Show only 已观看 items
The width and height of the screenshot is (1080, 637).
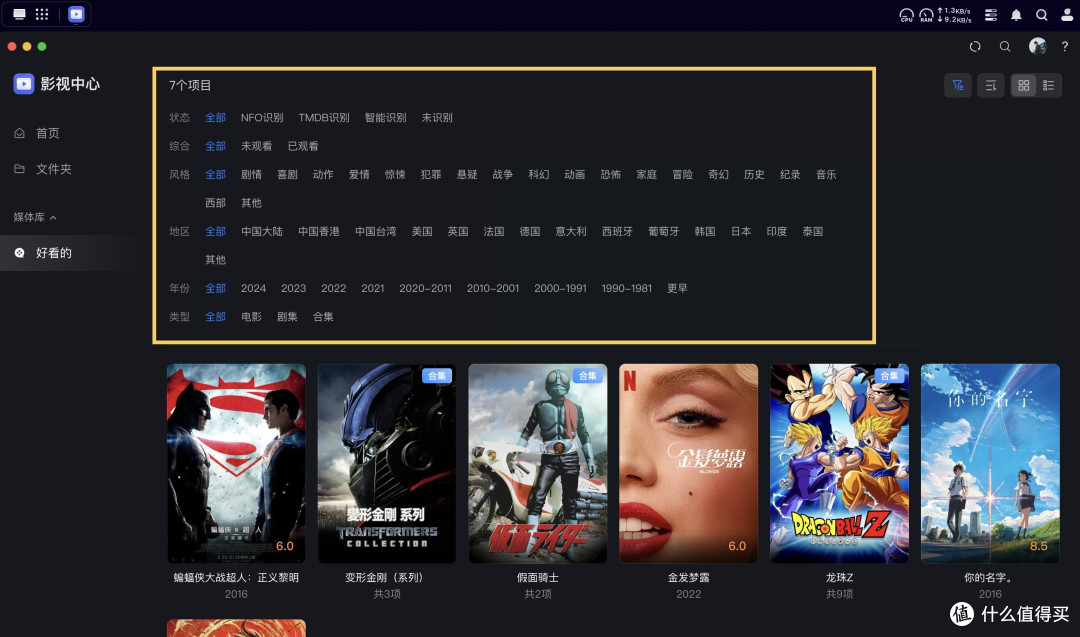[x=303, y=146]
